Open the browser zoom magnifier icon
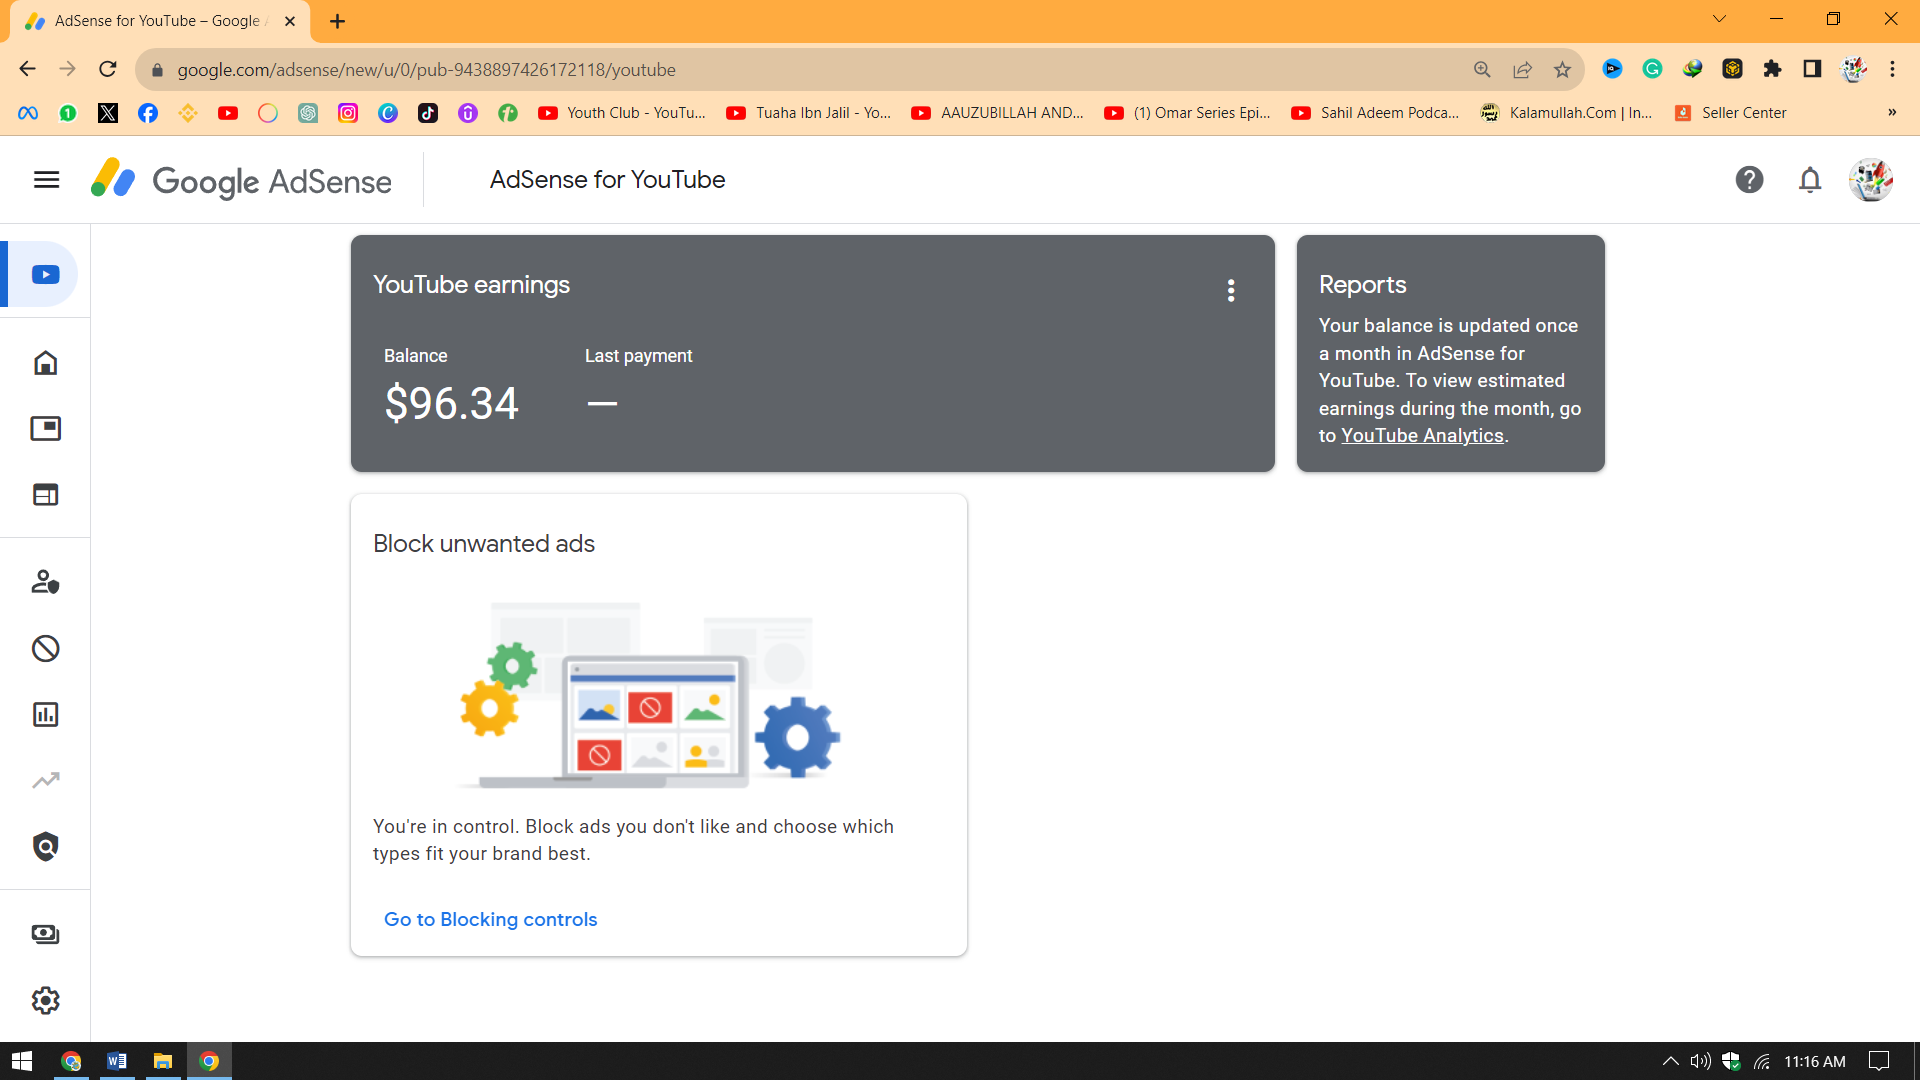The width and height of the screenshot is (1920, 1080). coord(1482,69)
